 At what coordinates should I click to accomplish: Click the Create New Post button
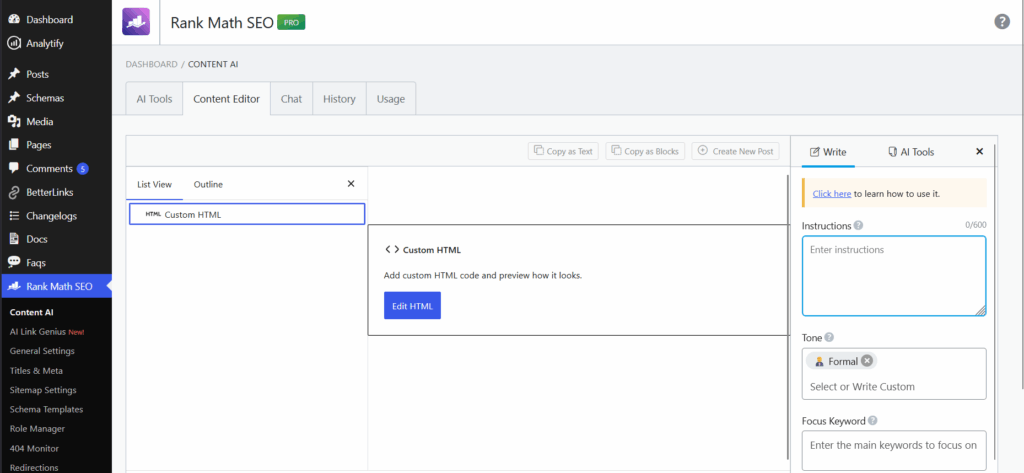point(735,151)
